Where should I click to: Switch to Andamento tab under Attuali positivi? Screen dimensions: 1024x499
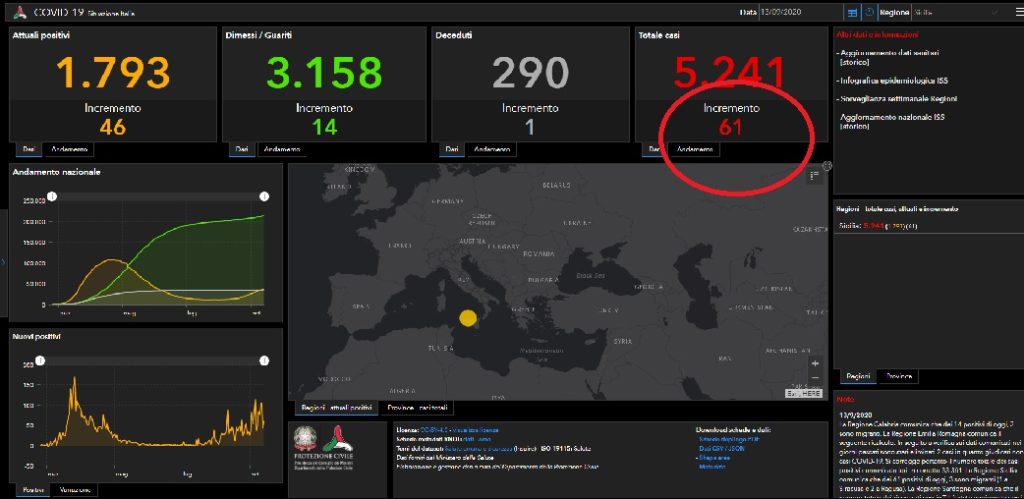click(x=69, y=149)
